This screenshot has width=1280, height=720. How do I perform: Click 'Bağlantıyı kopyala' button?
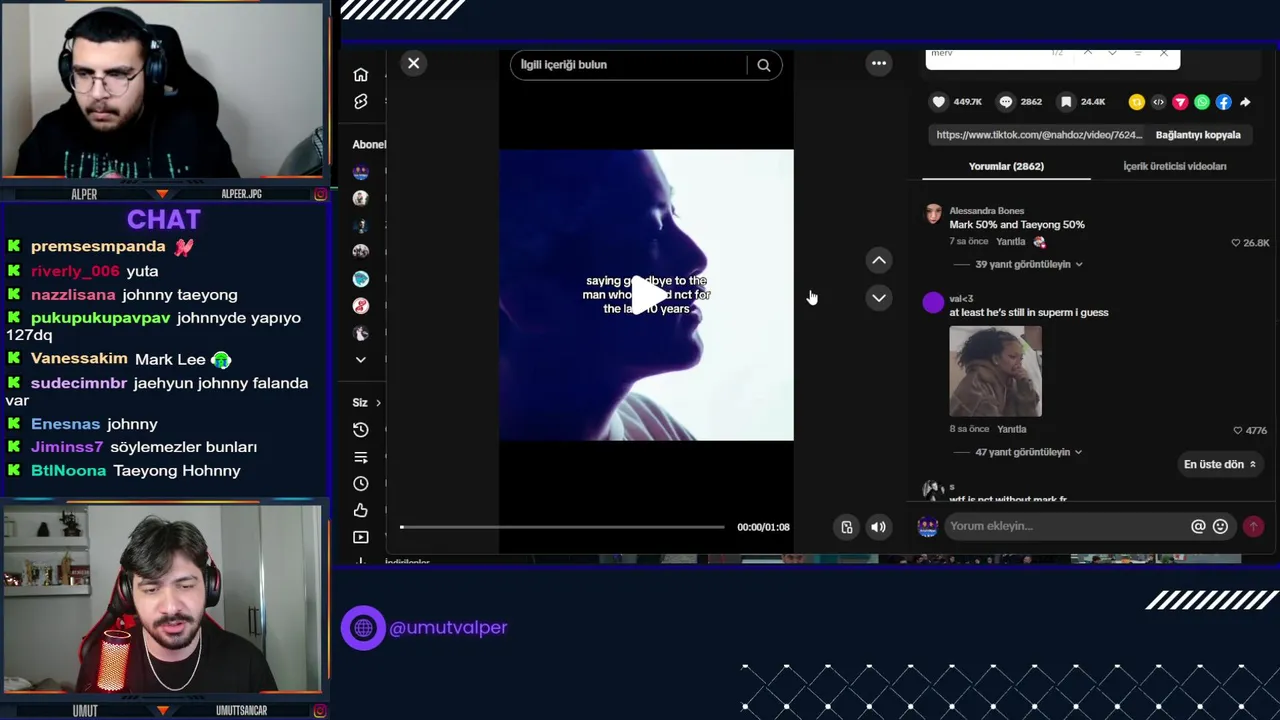click(x=1198, y=135)
